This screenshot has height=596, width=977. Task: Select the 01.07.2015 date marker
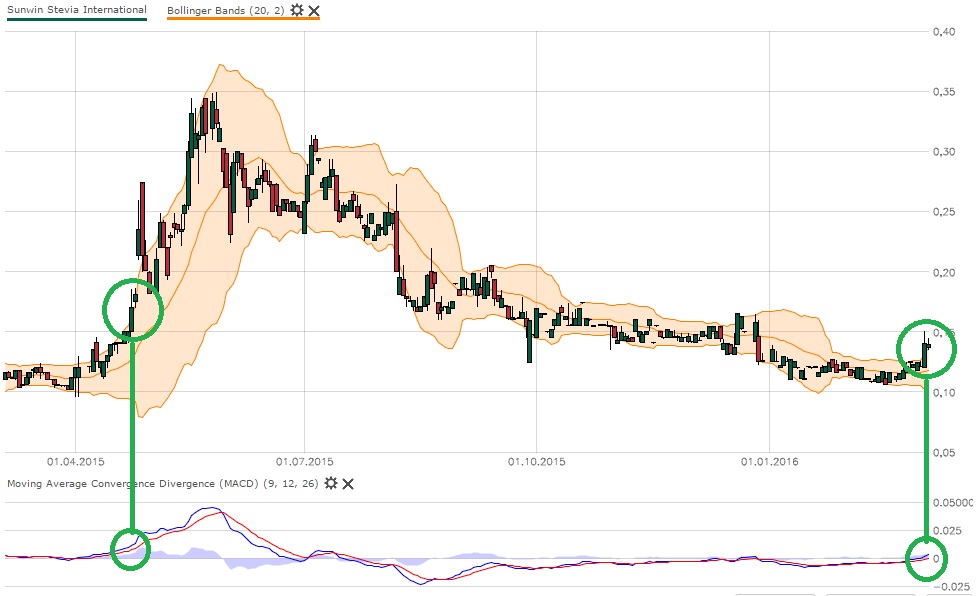pos(305,462)
